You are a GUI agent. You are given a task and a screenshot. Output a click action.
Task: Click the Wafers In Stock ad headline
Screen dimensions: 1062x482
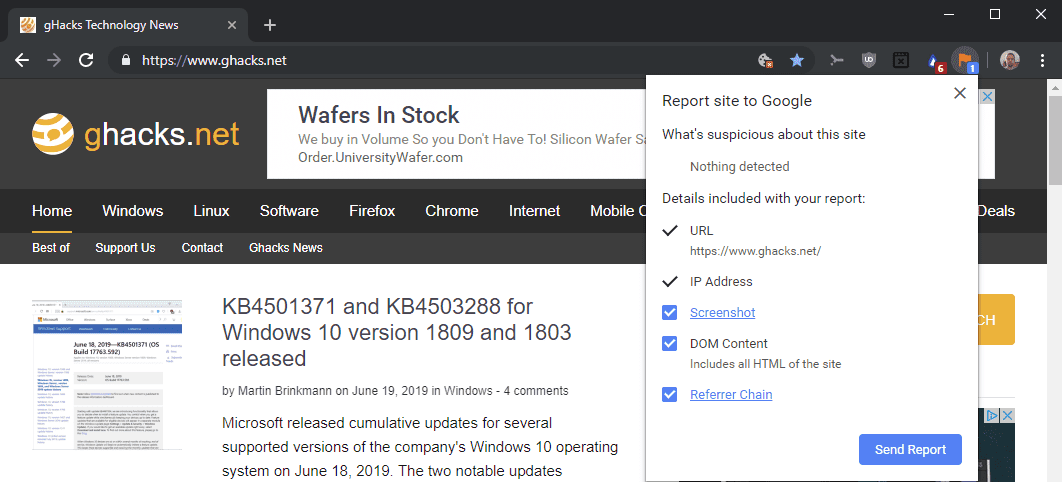[379, 114]
